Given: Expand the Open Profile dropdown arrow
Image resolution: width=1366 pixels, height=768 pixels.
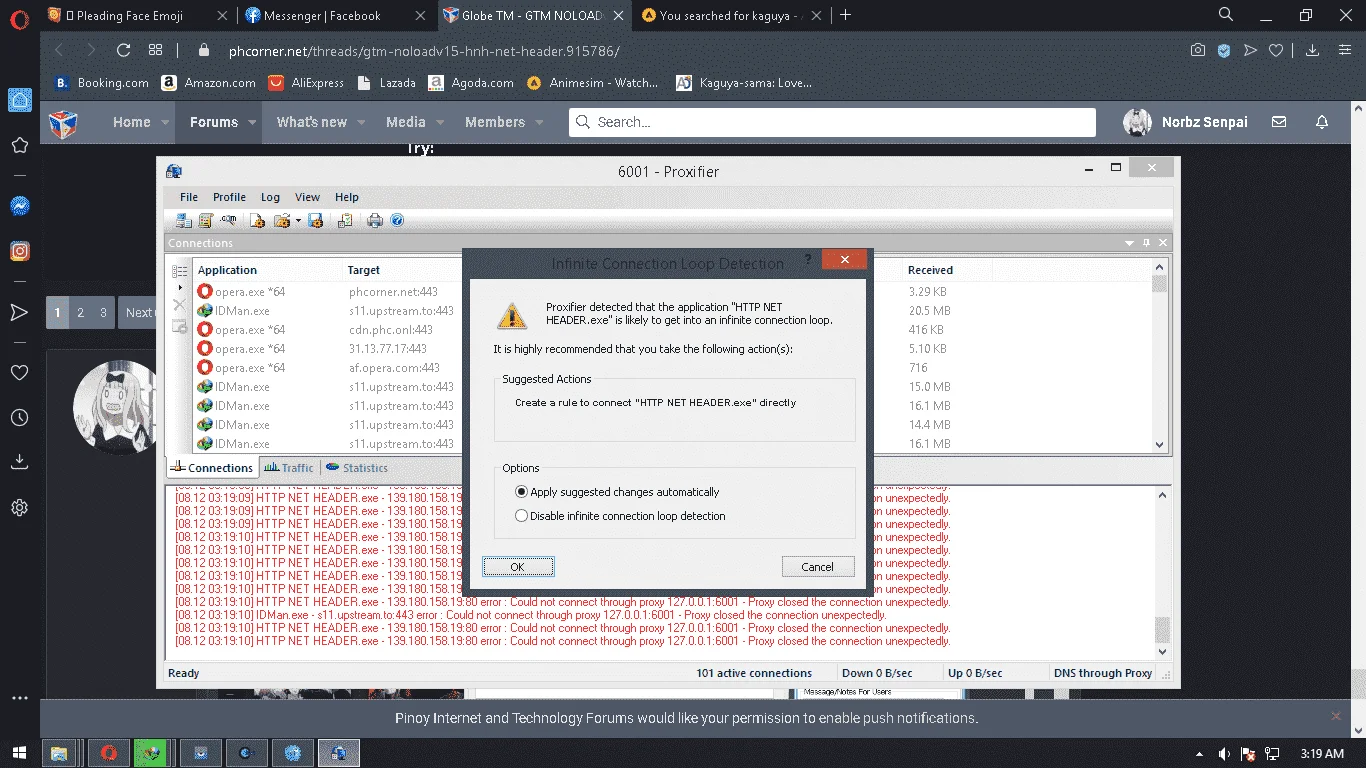Looking at the screenshot, I should tap(298, 221).
